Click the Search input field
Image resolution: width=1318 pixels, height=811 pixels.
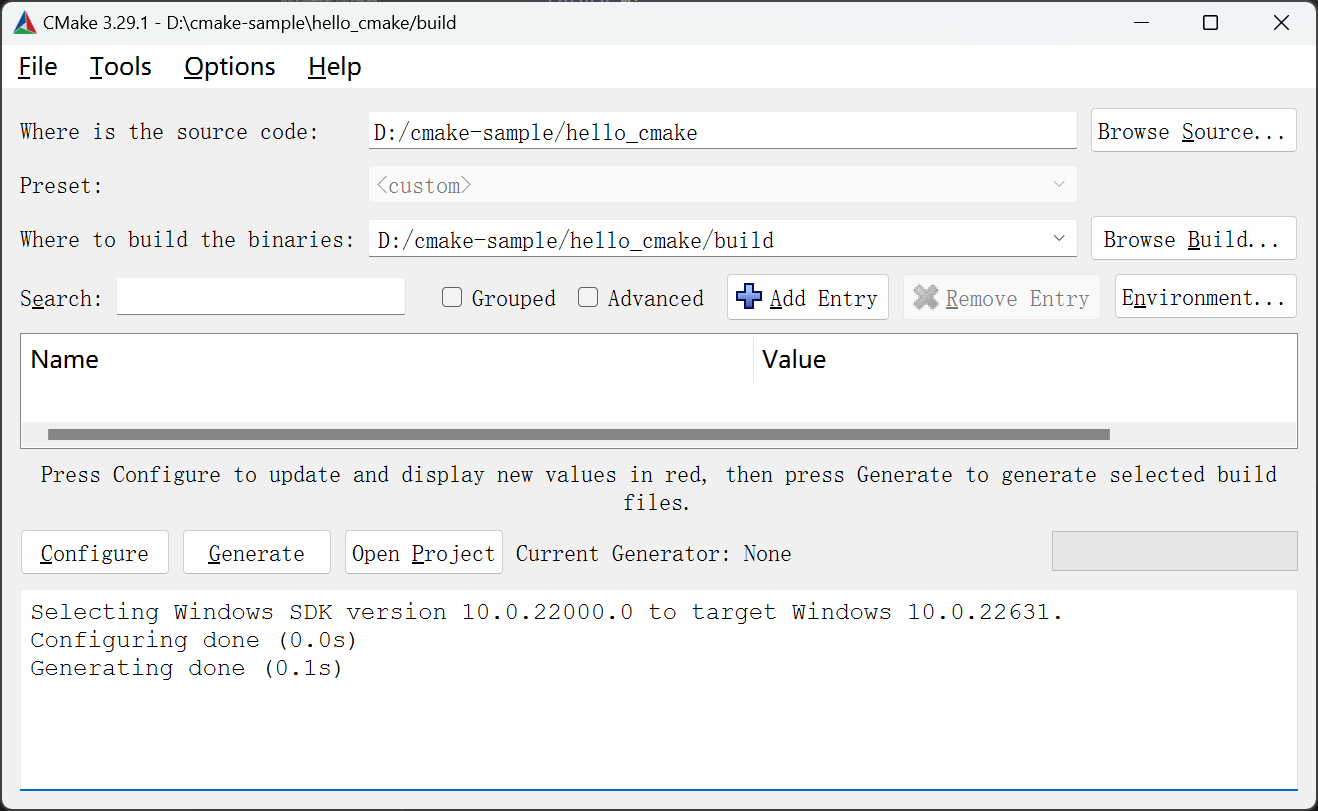click(261, 297)
